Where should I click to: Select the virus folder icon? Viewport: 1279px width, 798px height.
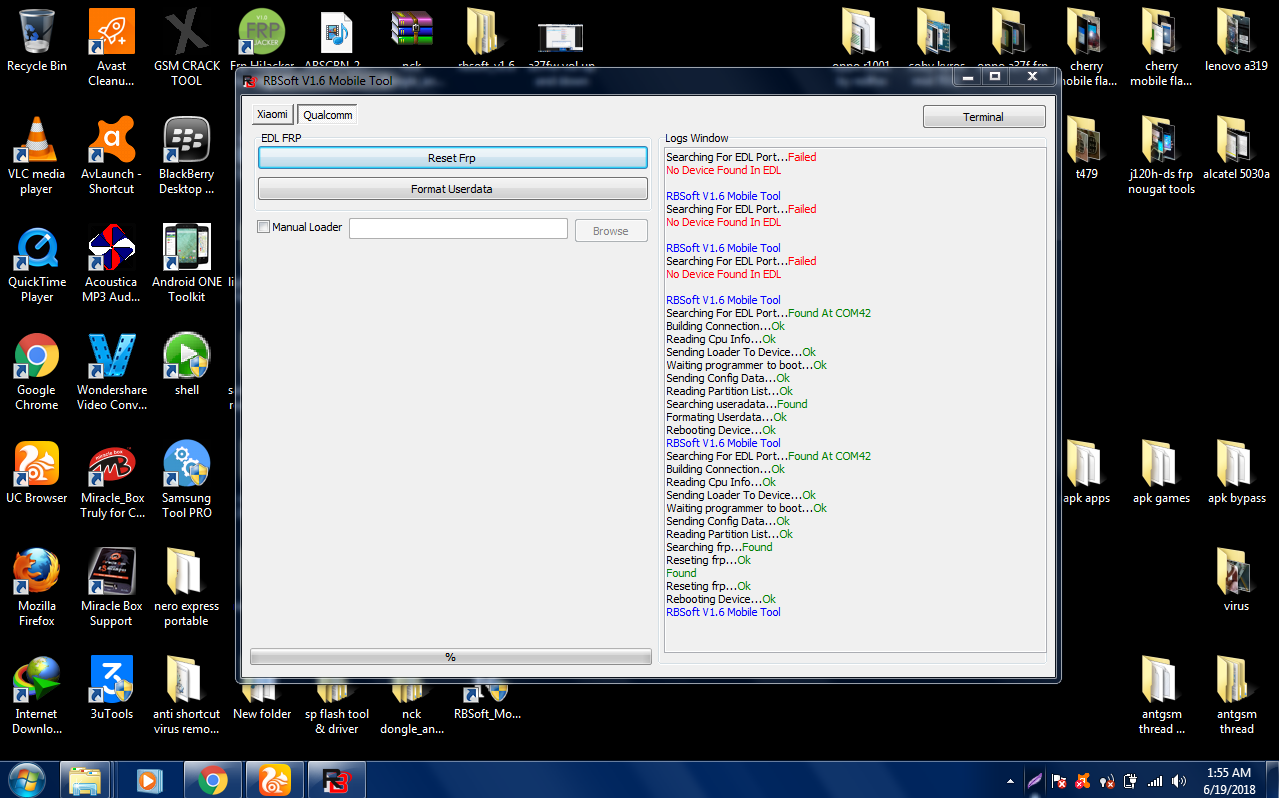coord(1236,579)
